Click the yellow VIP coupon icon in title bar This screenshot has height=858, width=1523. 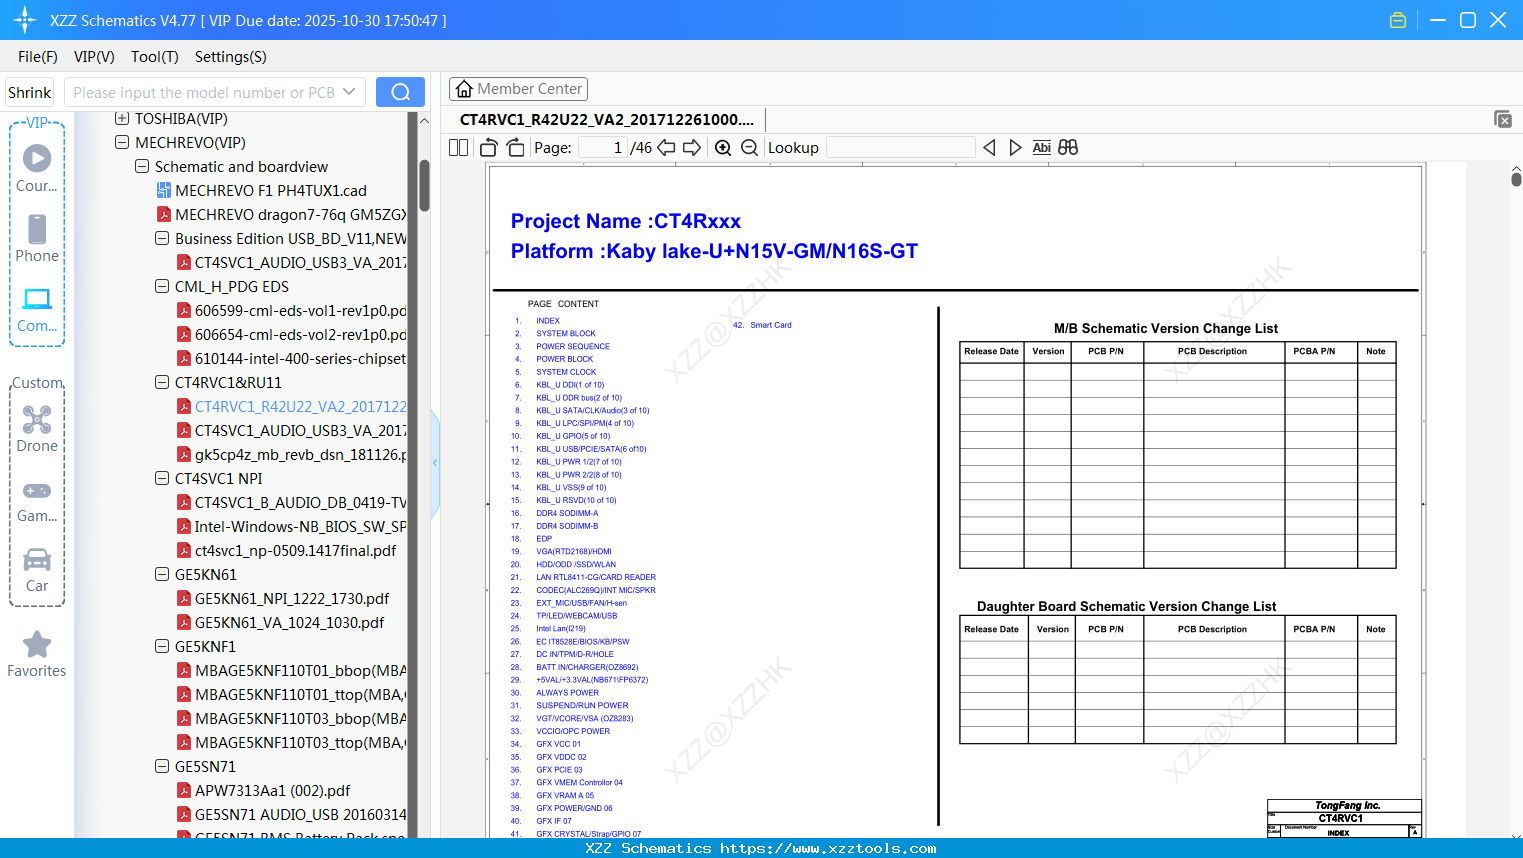coord(1398,20)
